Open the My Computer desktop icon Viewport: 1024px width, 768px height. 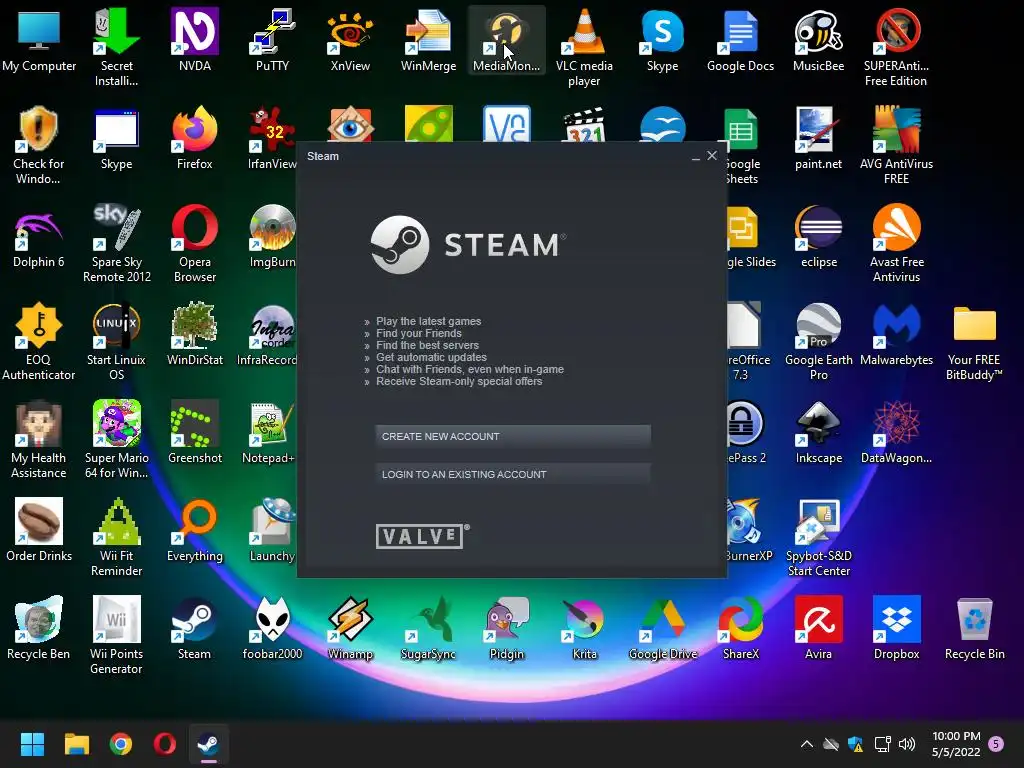(x=39, y=42)
